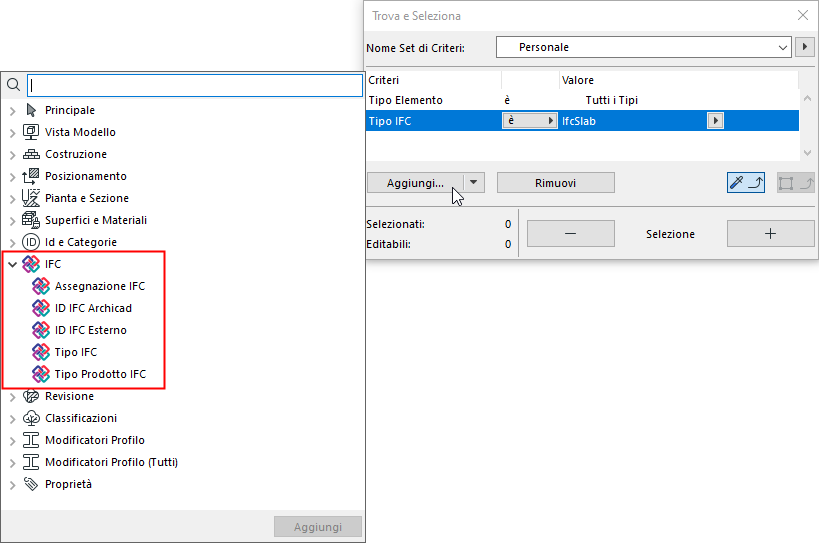
Task: Click the Id e Categorie icon
Action: click(x=31, y=242)
